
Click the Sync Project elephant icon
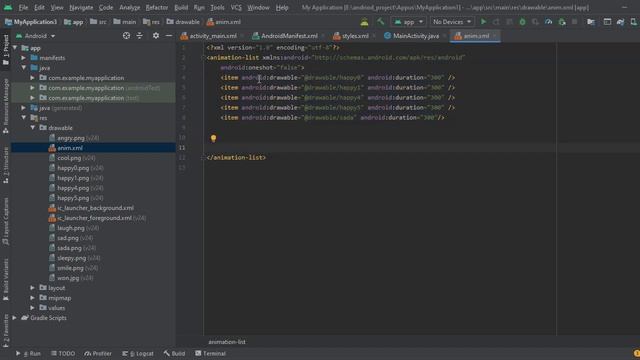click(x=620, y=22)
